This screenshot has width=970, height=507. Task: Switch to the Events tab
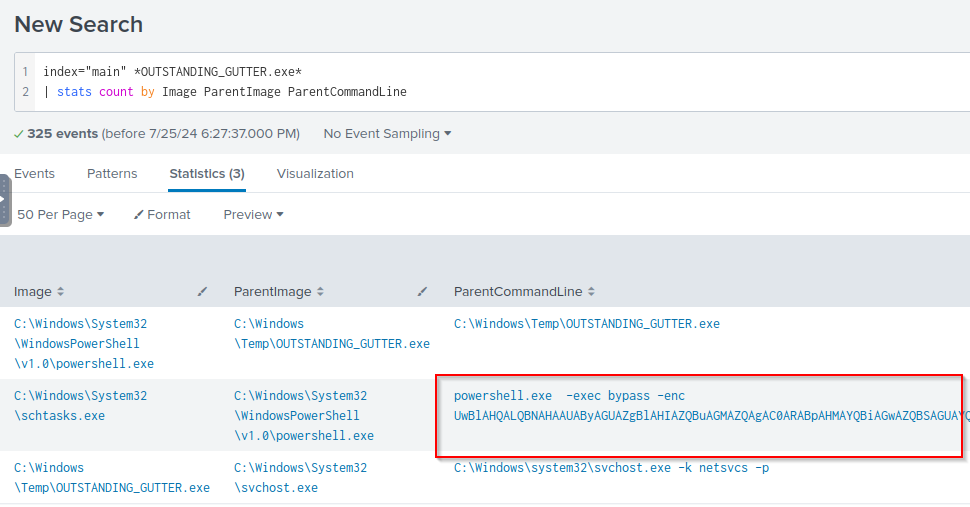[34, 174]
